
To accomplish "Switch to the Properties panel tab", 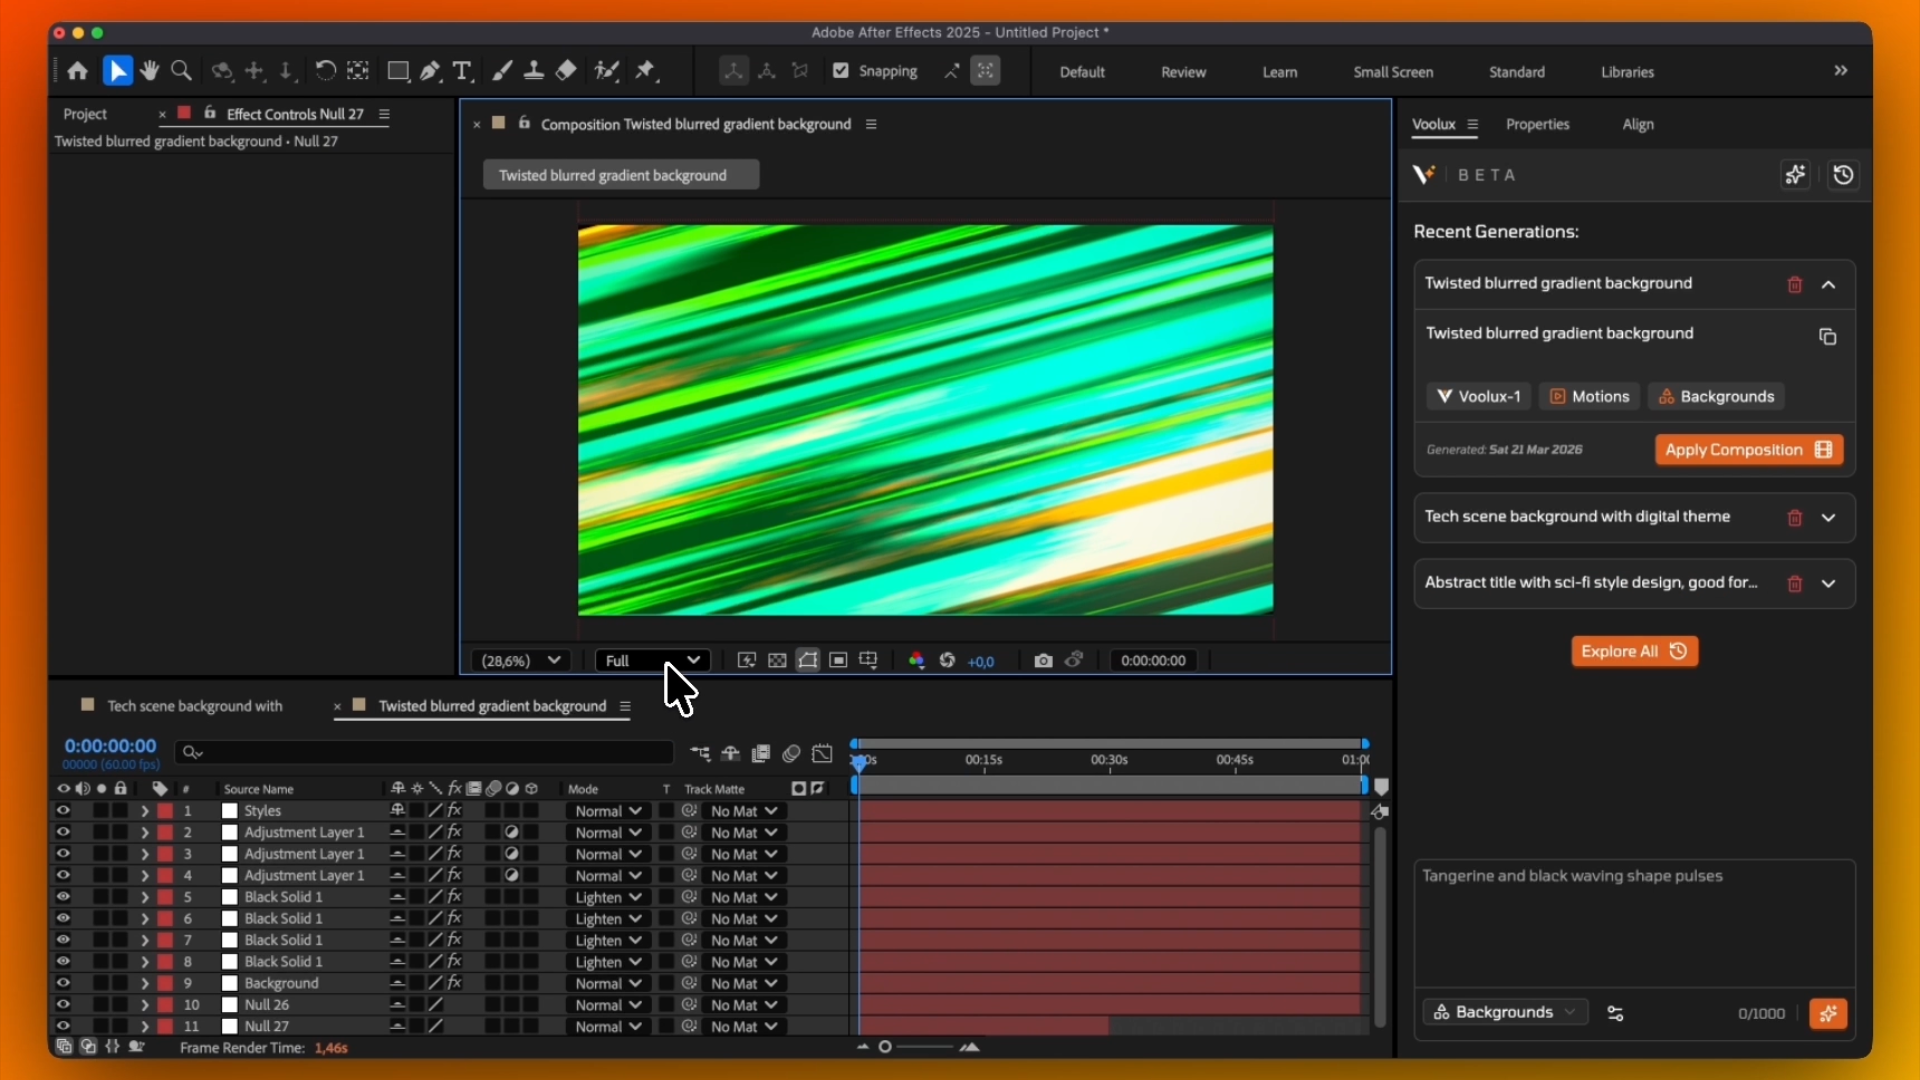I will click(x=1537, y=124).
